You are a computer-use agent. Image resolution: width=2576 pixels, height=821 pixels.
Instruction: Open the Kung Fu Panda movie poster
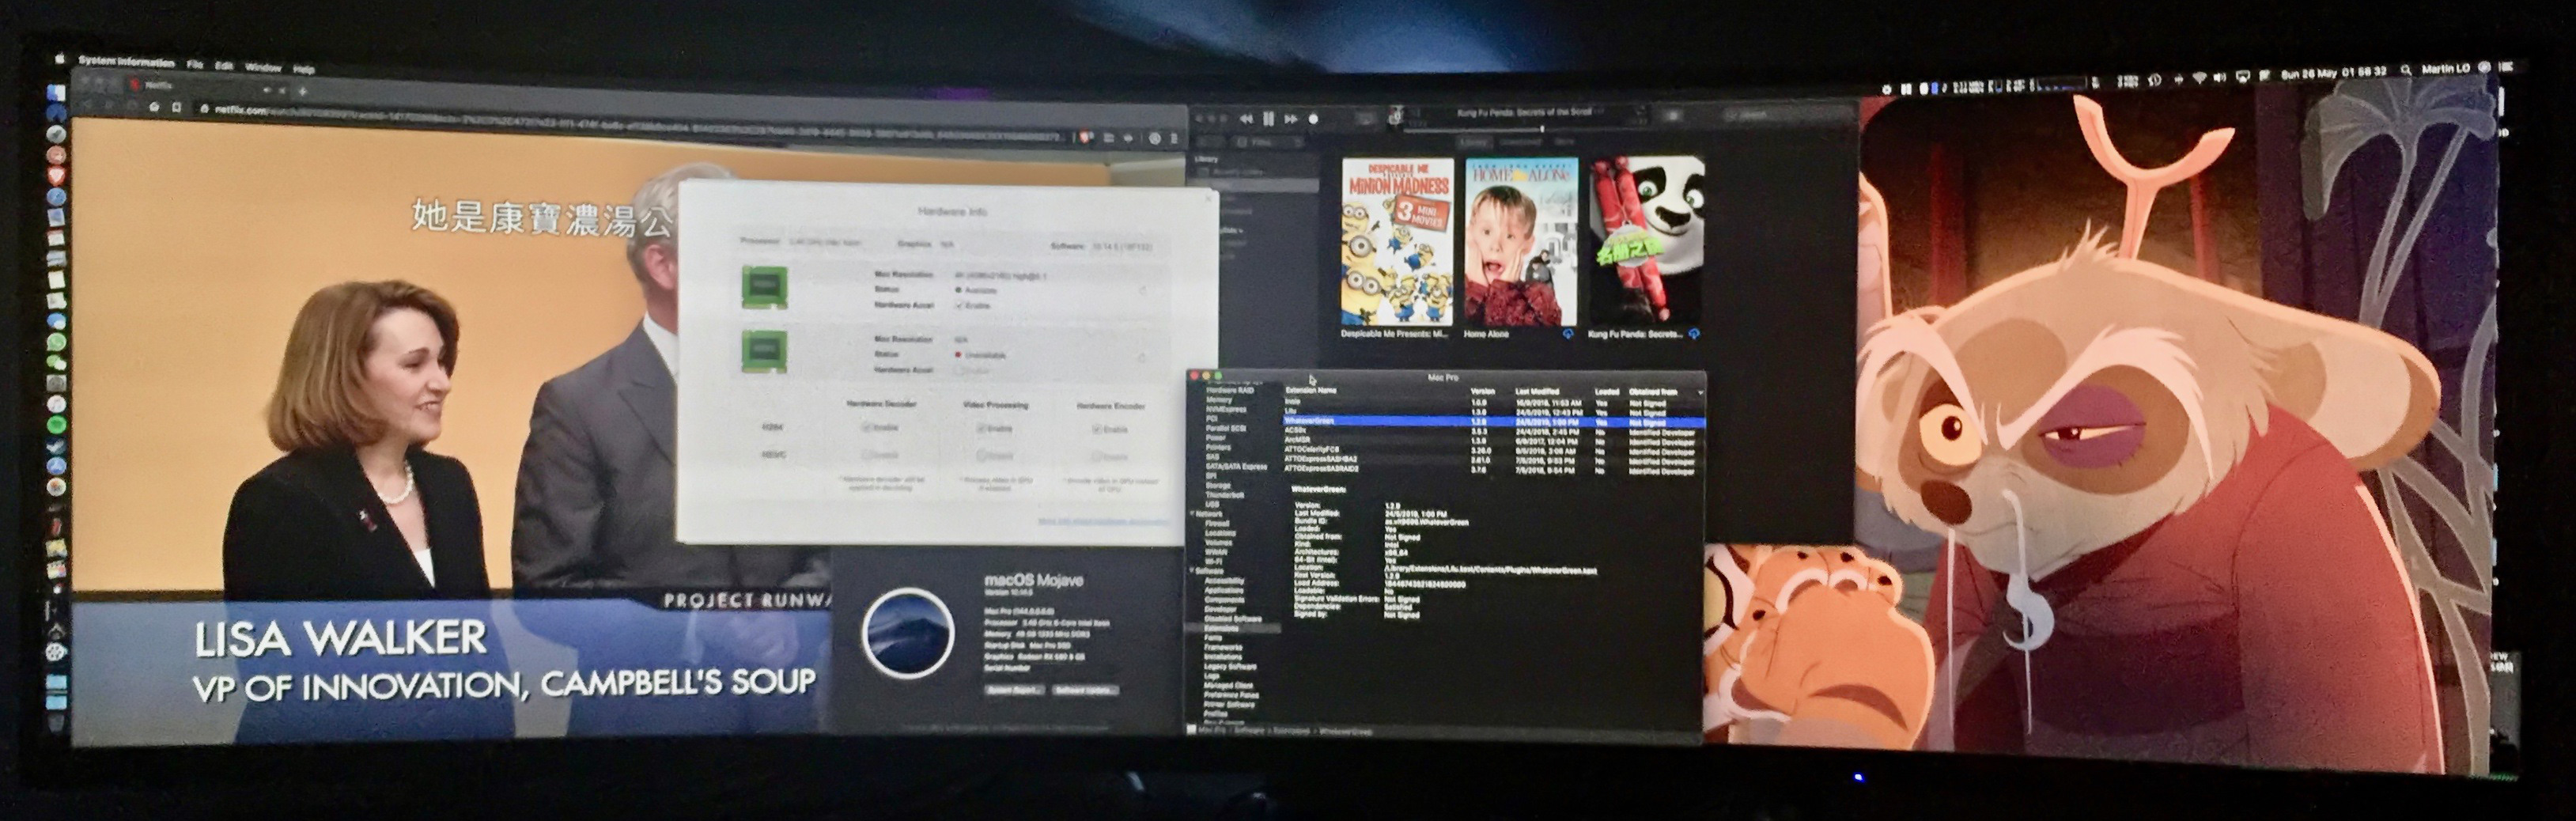click(1646, 242)
